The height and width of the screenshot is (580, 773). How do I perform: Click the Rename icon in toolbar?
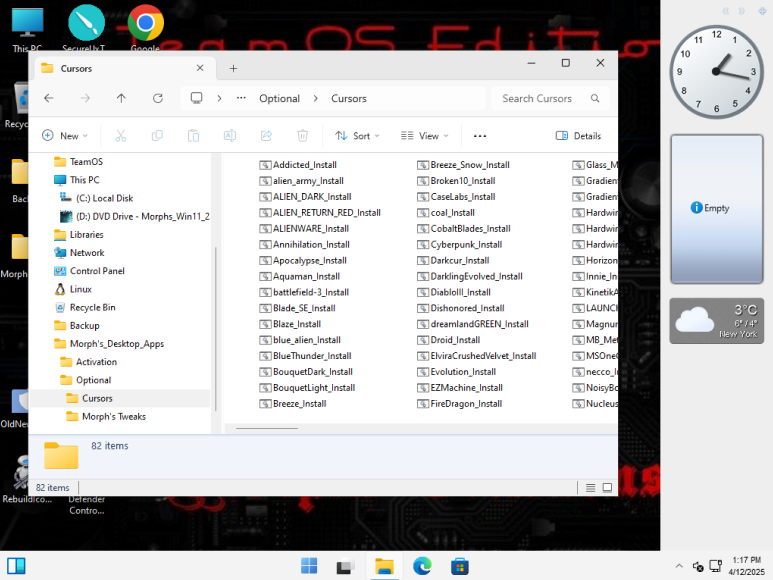point(230,136)
